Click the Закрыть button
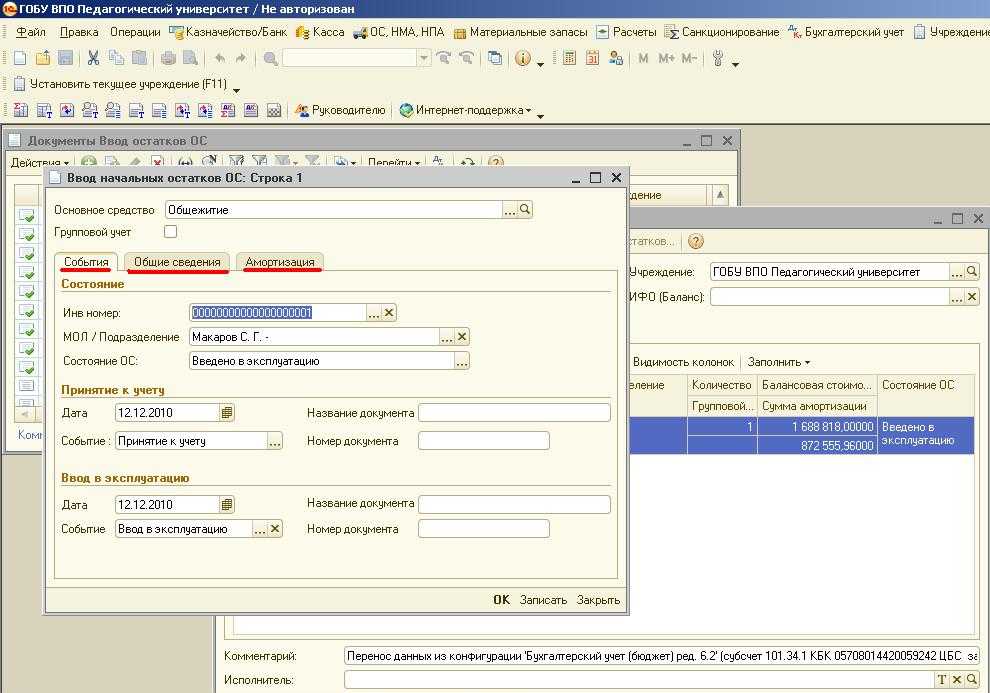 598,600
